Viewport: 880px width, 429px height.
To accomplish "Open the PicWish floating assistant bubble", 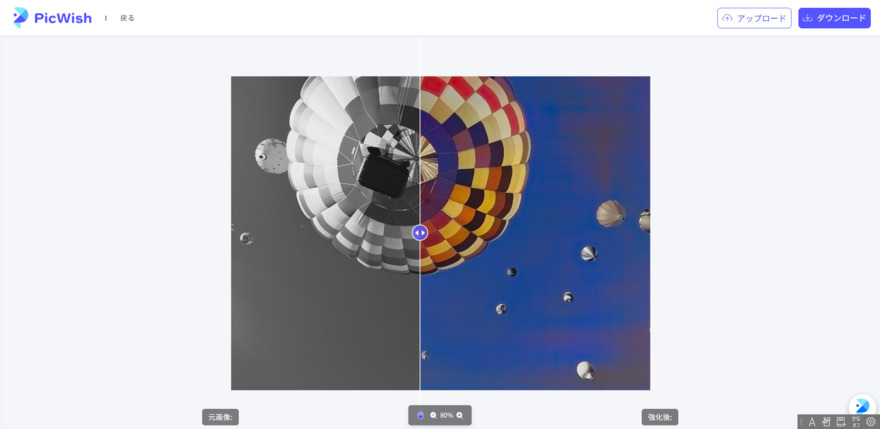I will point(862,406).
